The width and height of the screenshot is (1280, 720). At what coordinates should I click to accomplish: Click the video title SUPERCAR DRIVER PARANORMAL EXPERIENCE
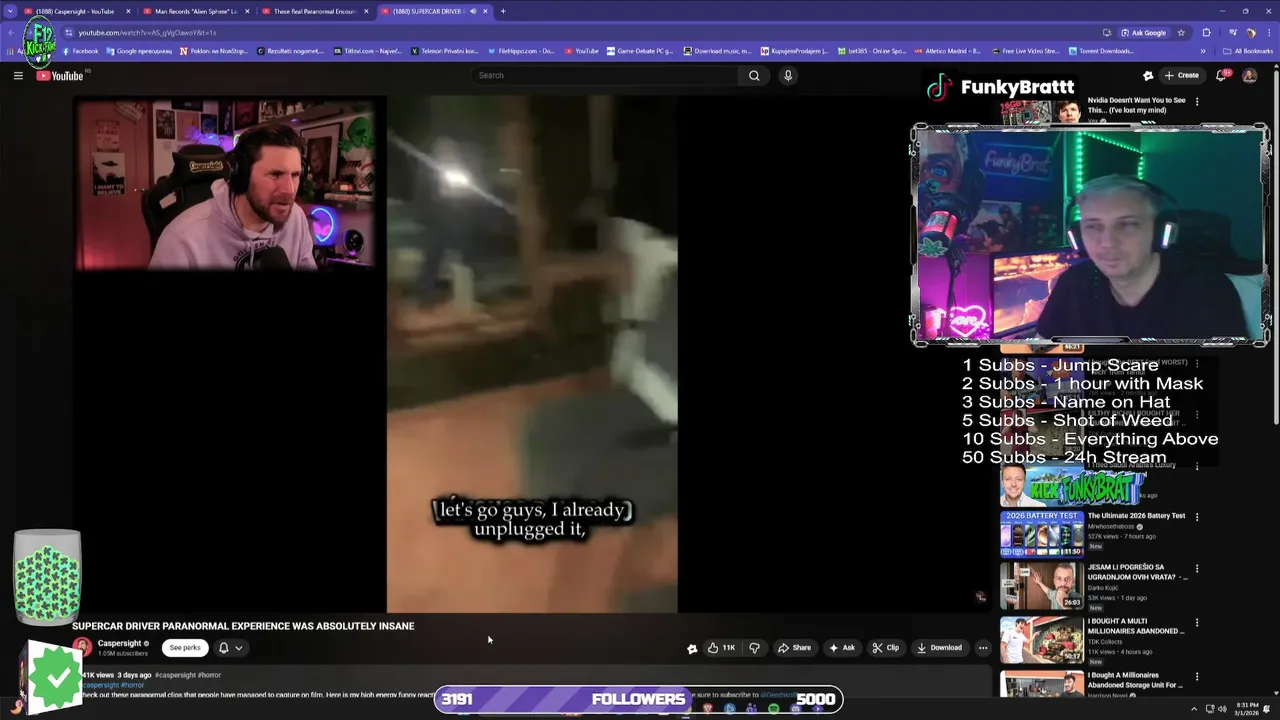click(243, 626)
